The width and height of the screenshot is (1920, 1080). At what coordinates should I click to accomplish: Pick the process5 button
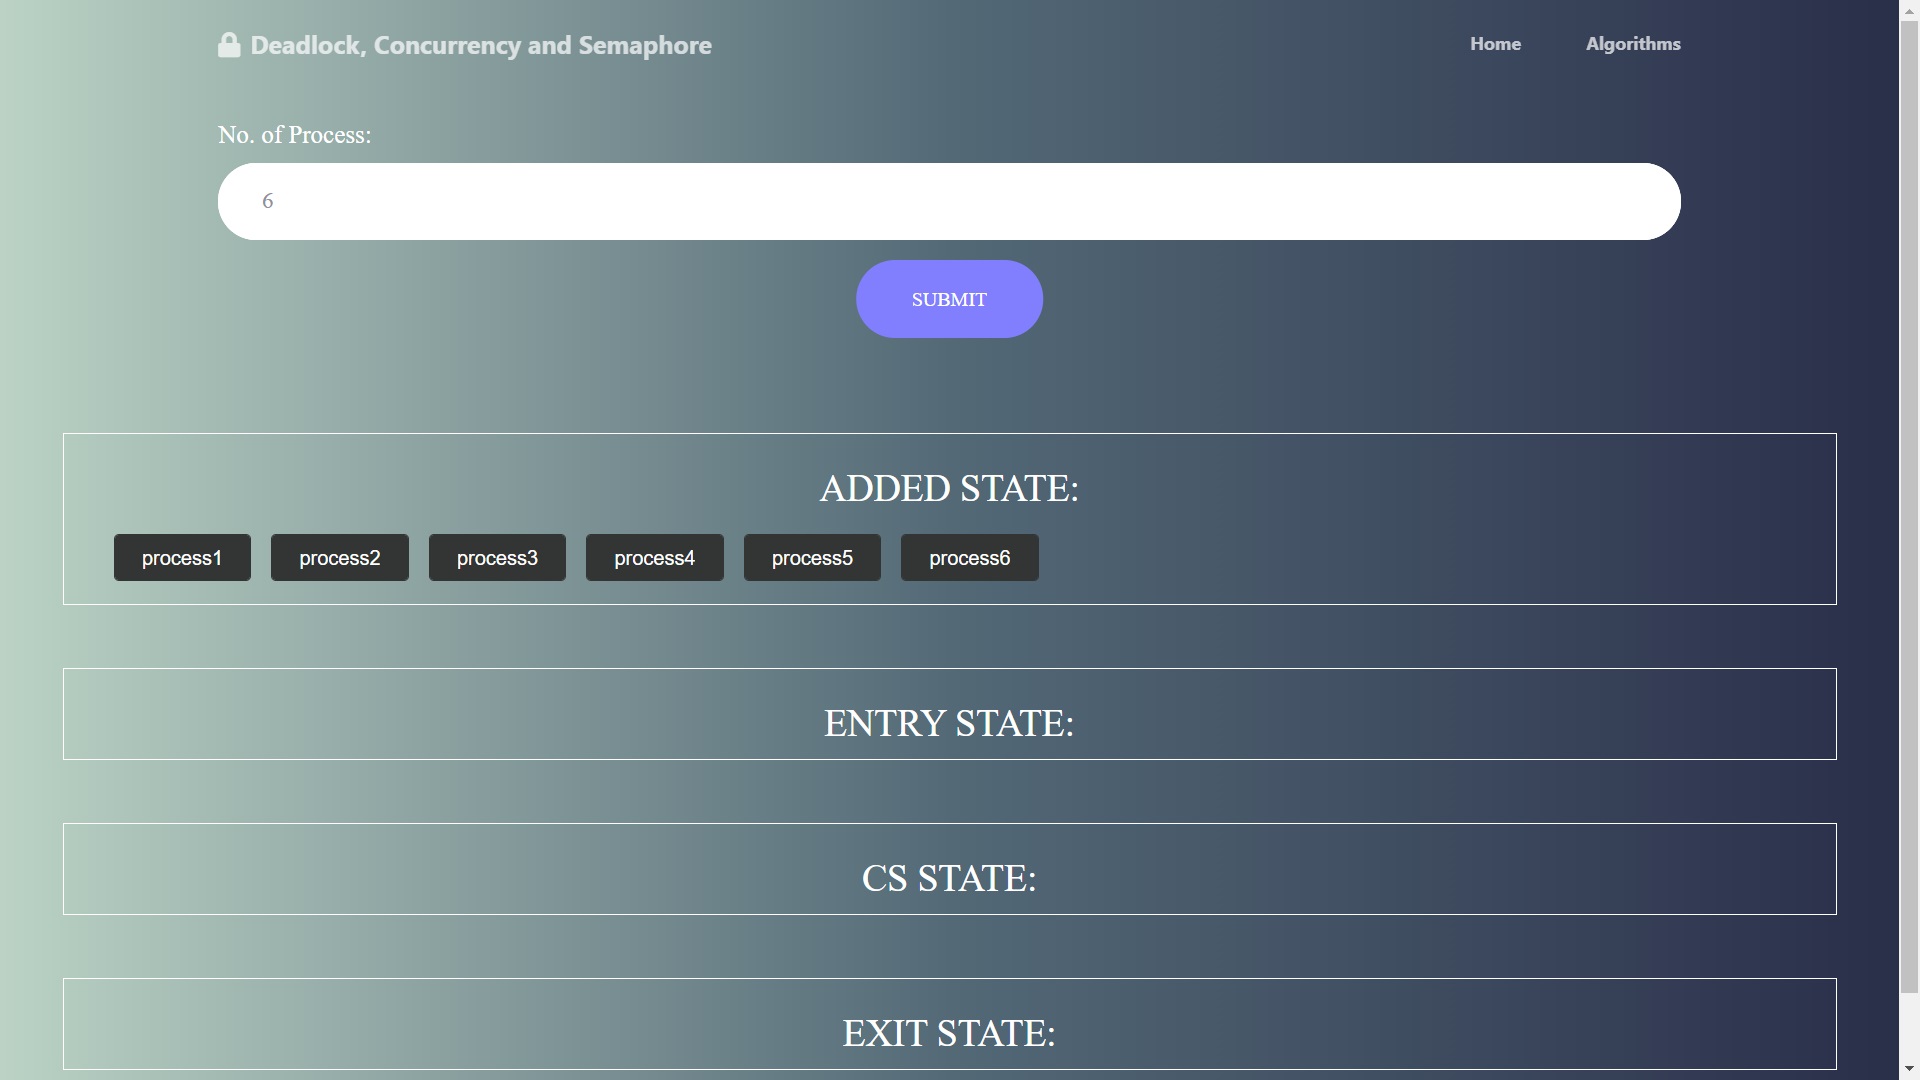pos(812,558)
